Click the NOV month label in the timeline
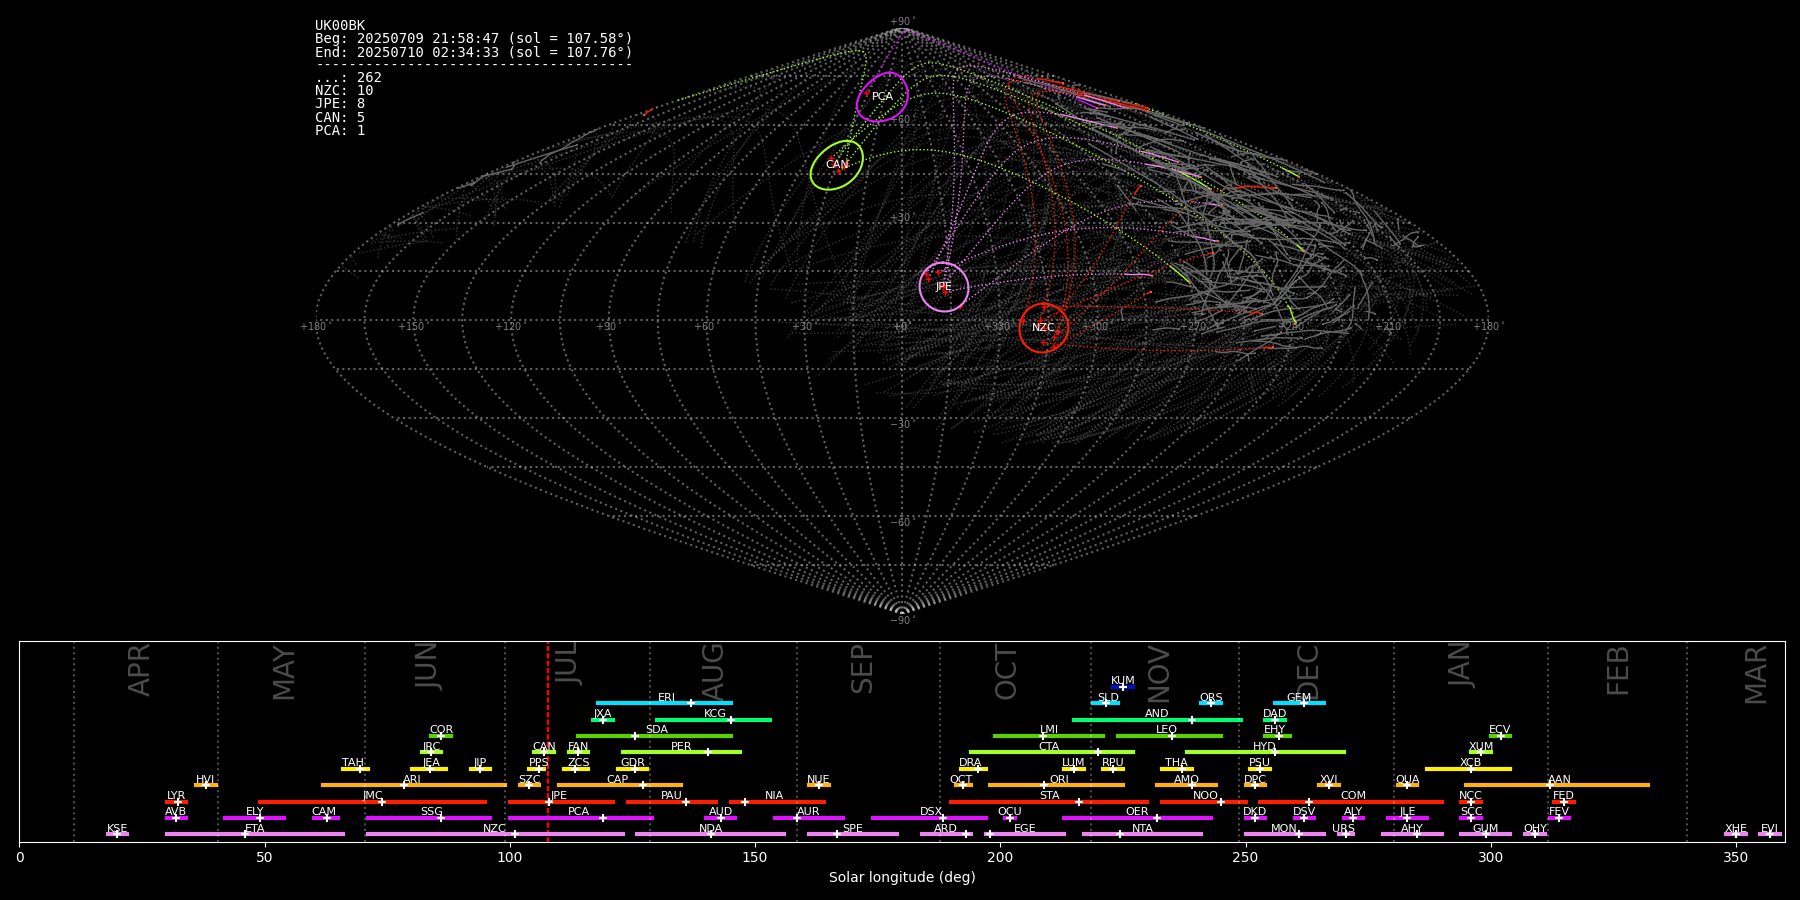Image resolution: width=1800 pixels, height=900 pixels. point(1159,675)
